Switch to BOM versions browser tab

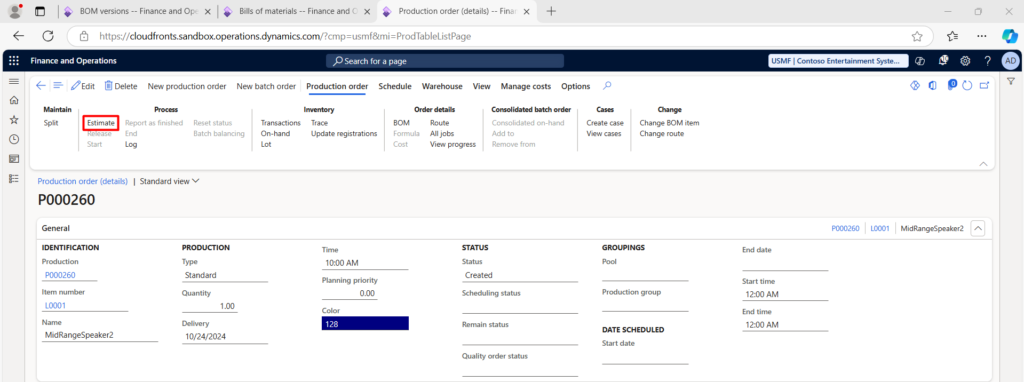click(137, 11)
